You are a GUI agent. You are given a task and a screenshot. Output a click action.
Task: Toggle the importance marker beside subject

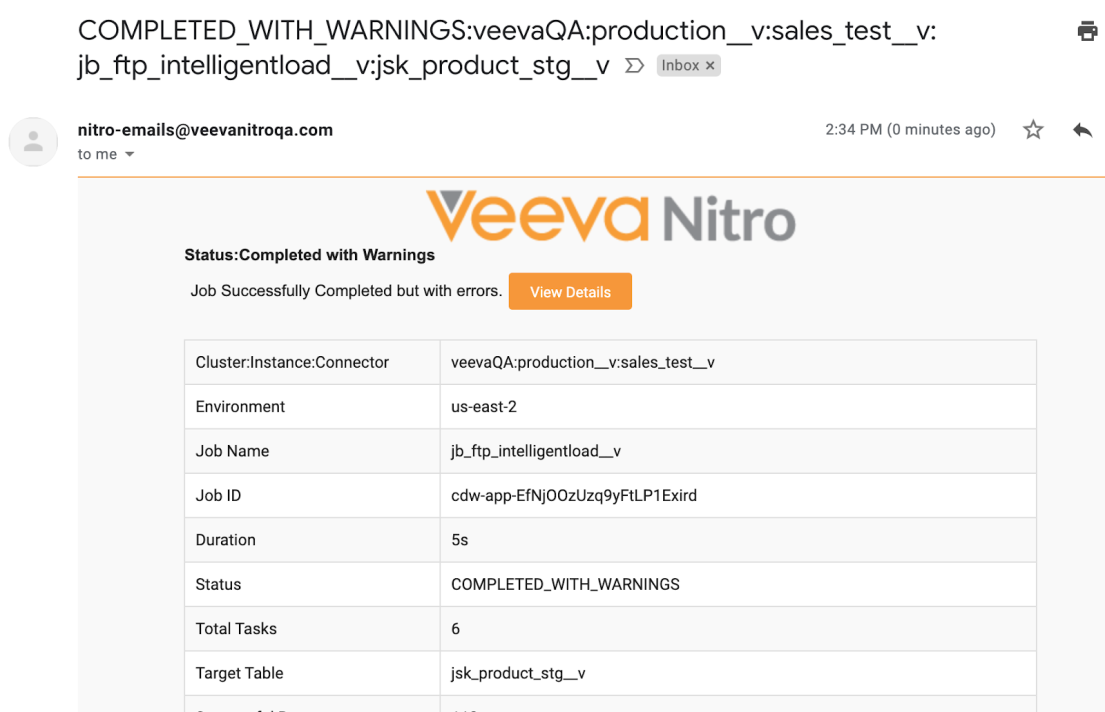634,66
